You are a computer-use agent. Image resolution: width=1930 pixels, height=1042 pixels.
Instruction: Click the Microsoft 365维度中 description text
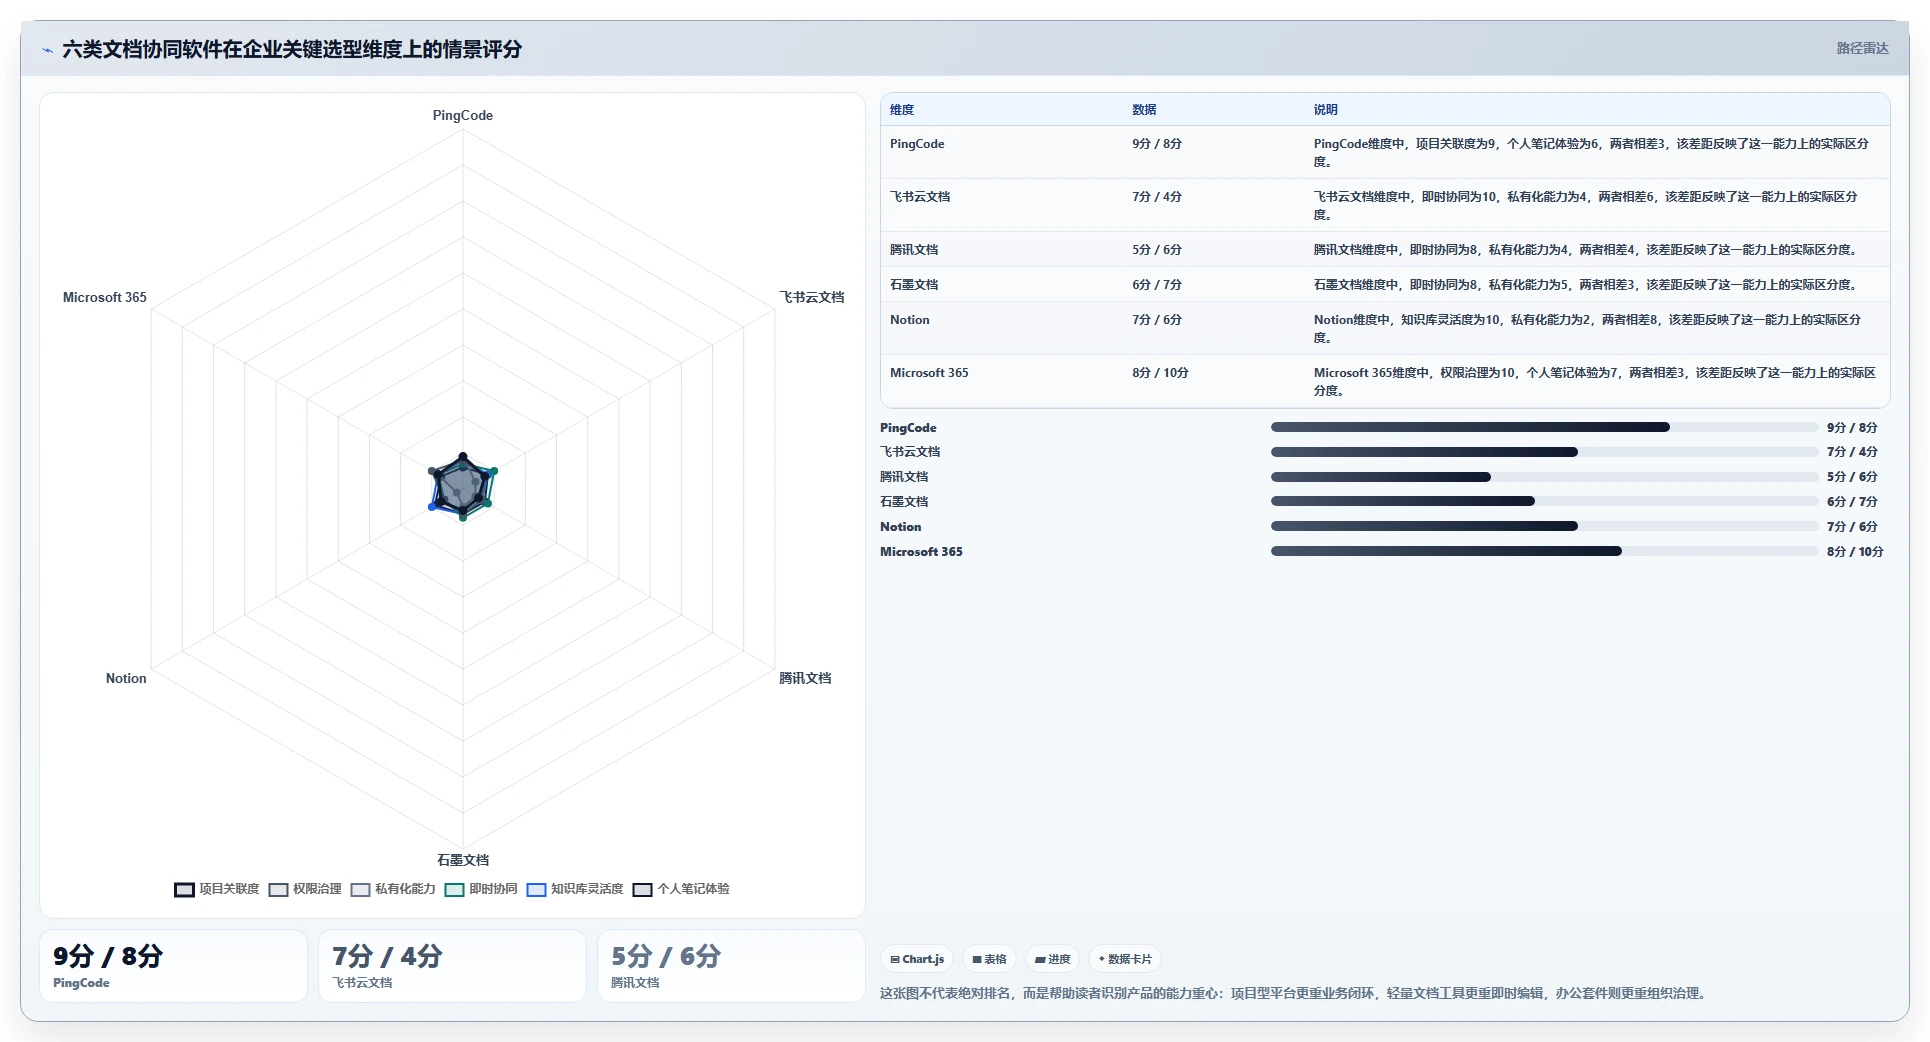click(1595, 381)
